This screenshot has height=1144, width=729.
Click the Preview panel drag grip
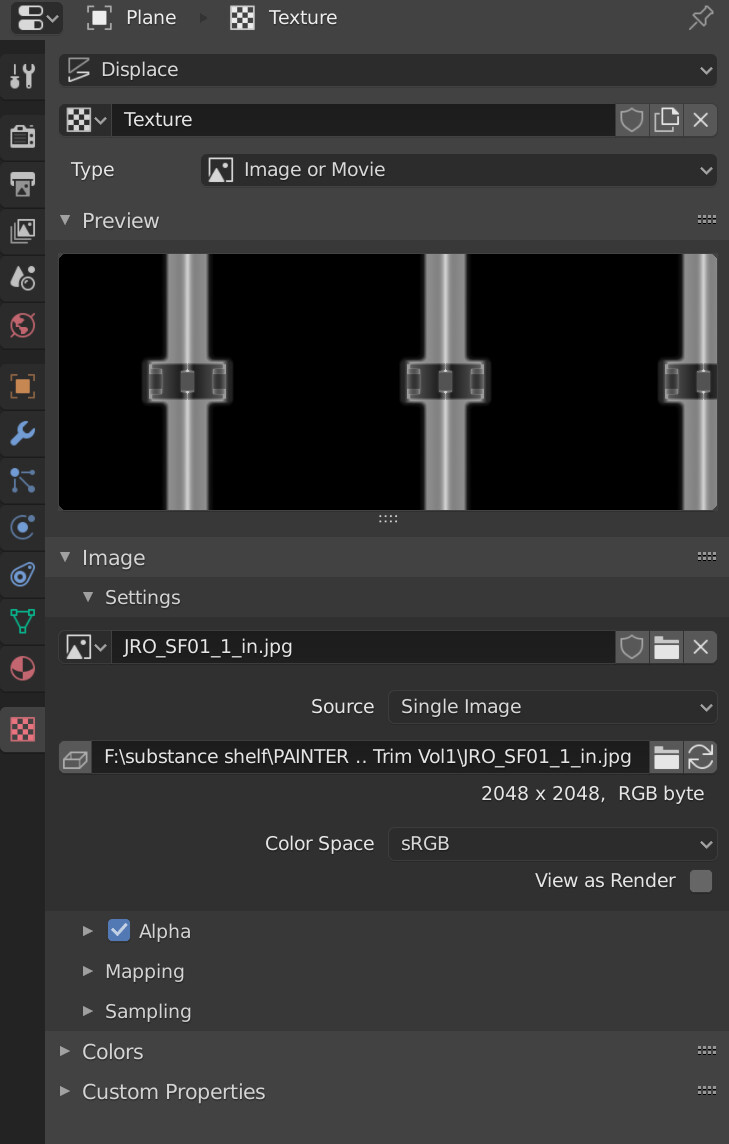(x=706, y=220)
